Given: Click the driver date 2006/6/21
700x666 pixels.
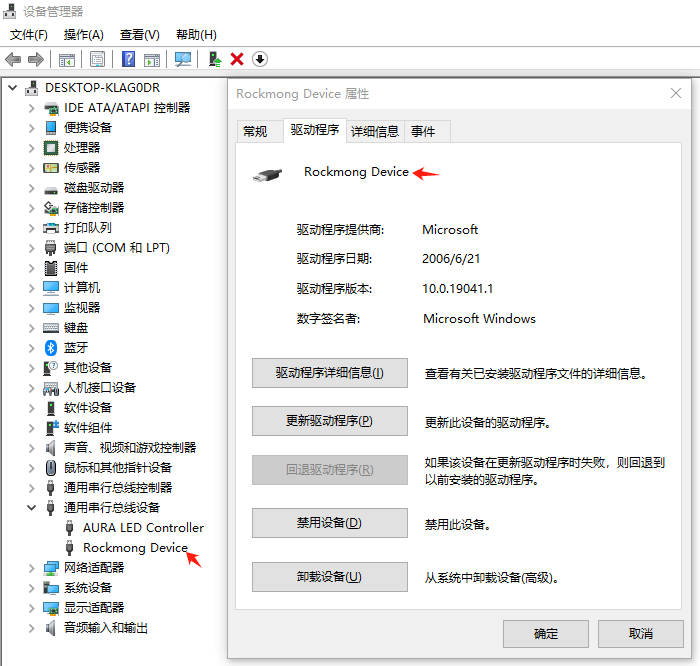Looking at the screenshot, I should point(451,259).
